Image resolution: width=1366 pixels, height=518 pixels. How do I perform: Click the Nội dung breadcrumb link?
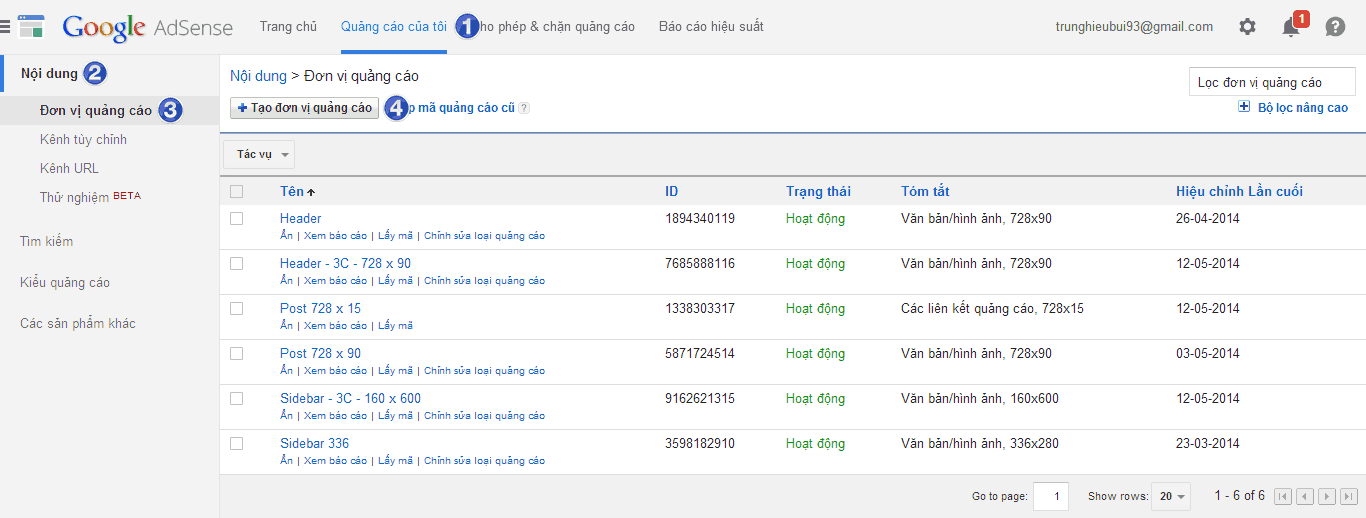[258, 76]
